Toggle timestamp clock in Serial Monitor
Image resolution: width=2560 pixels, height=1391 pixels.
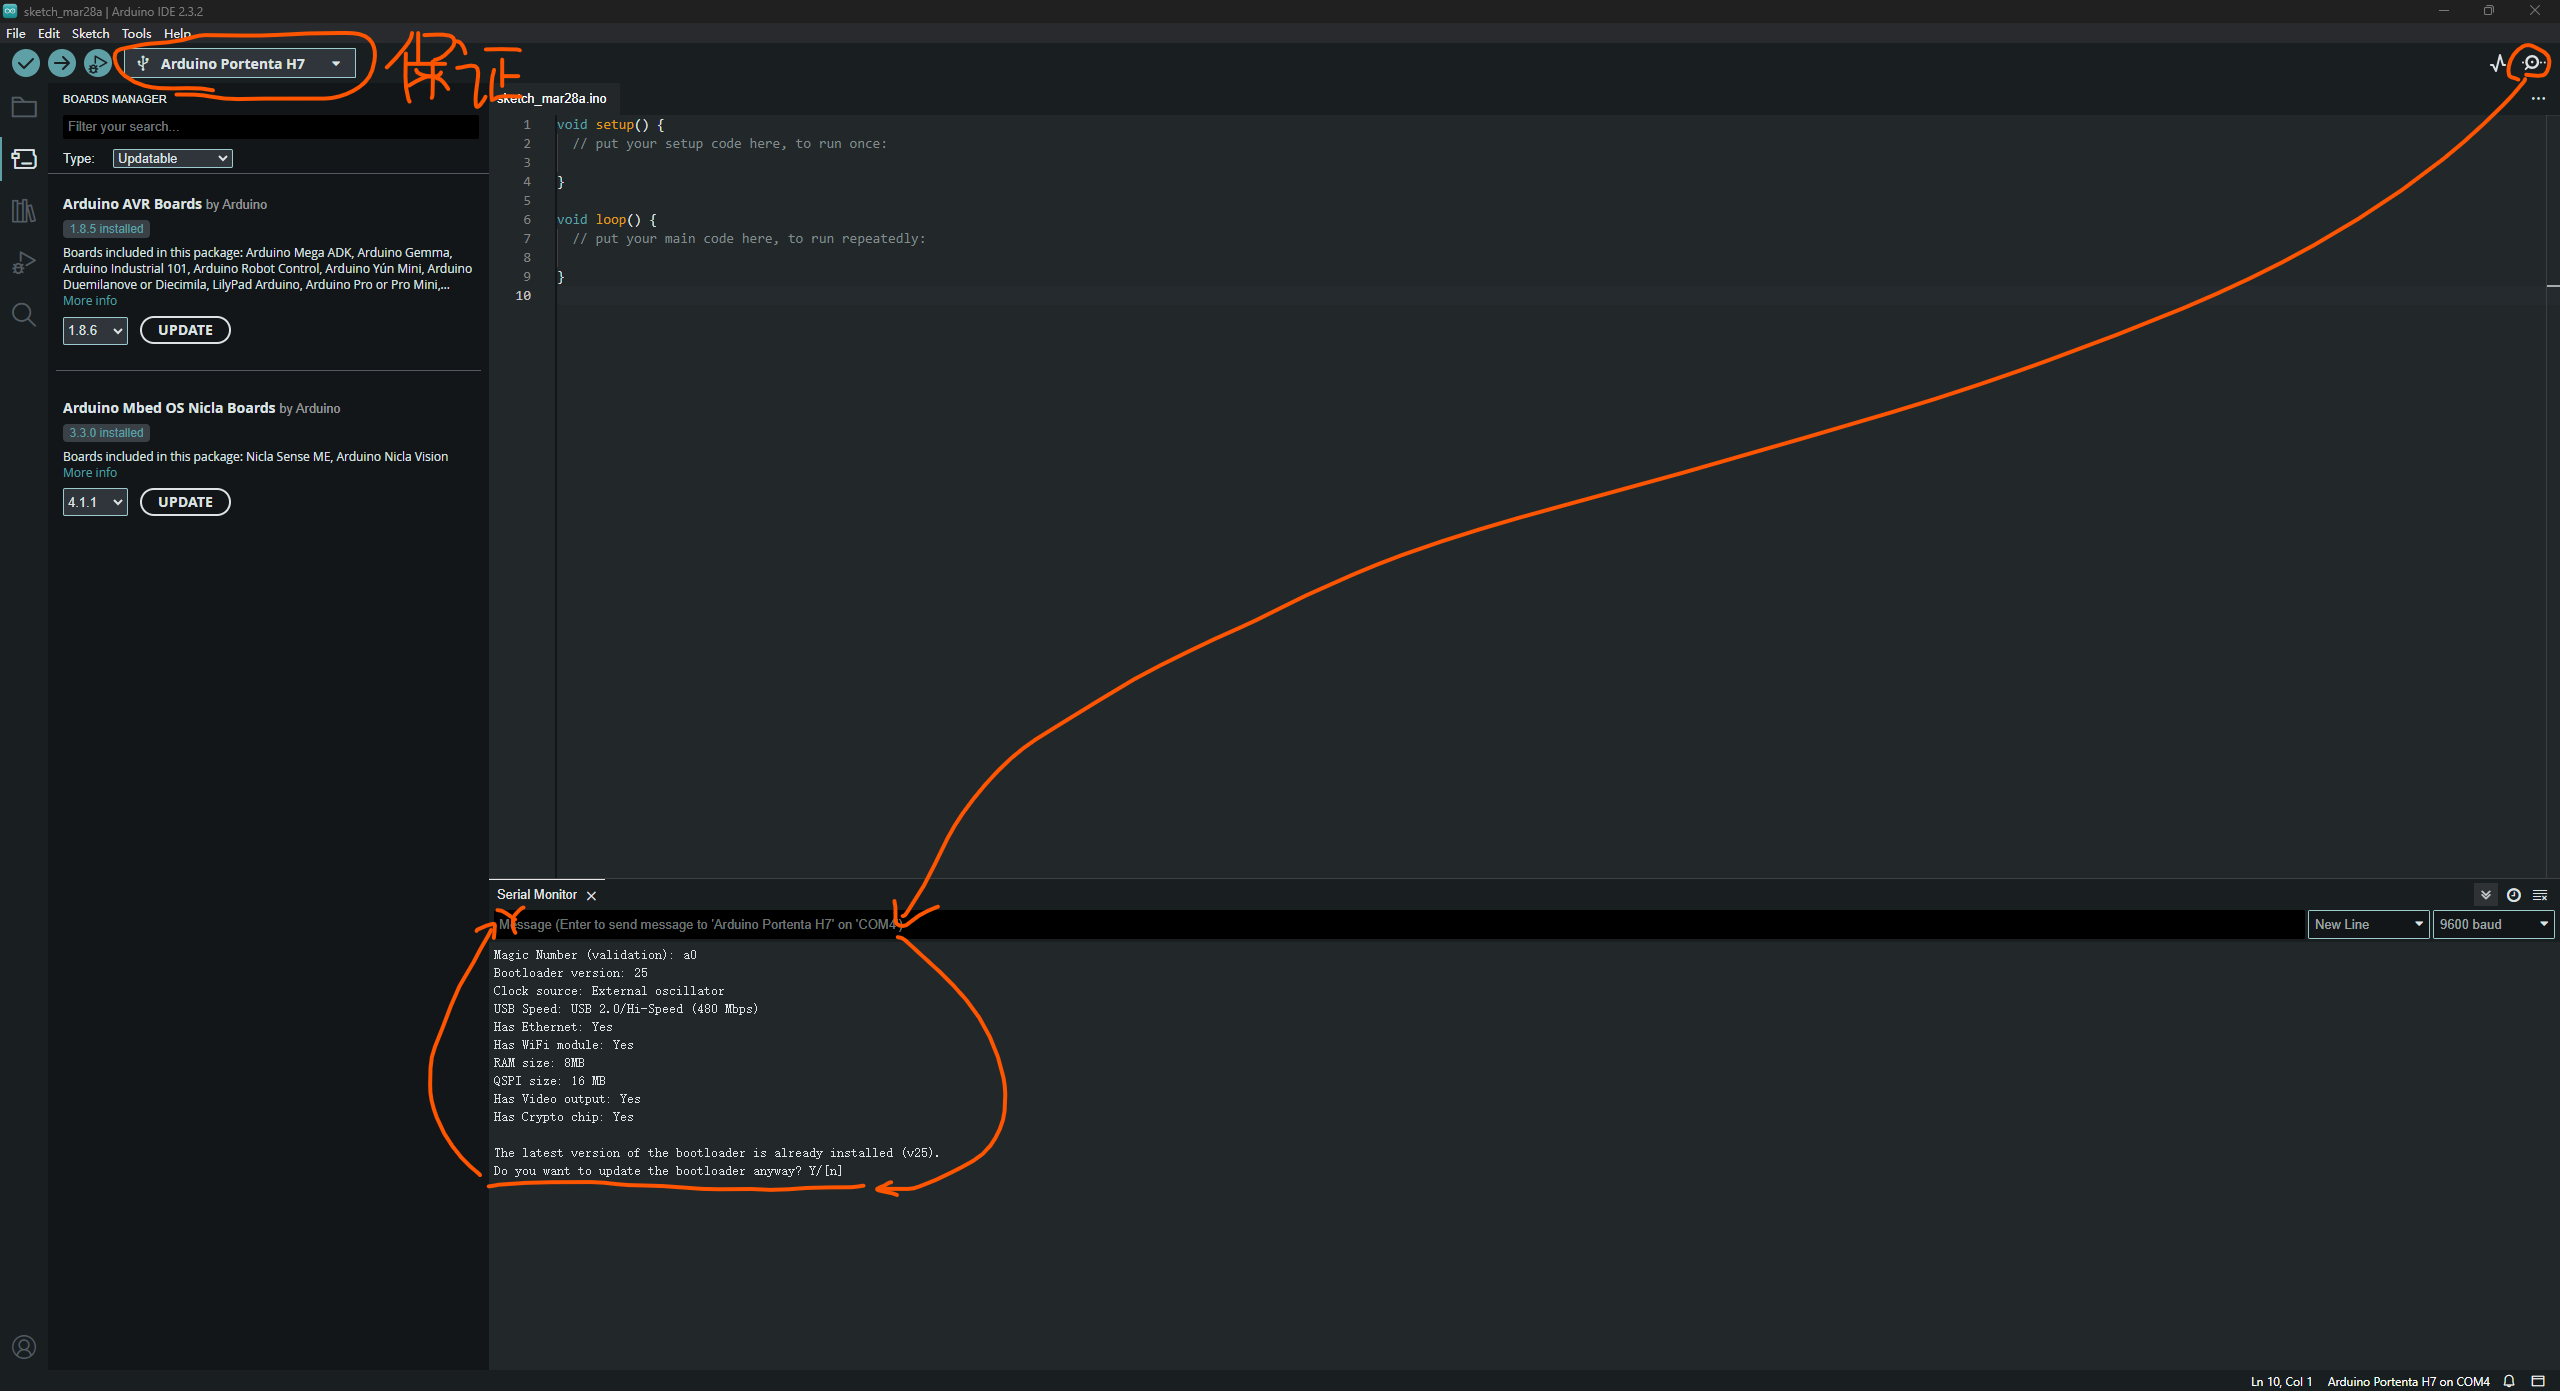pos(2513,895)
